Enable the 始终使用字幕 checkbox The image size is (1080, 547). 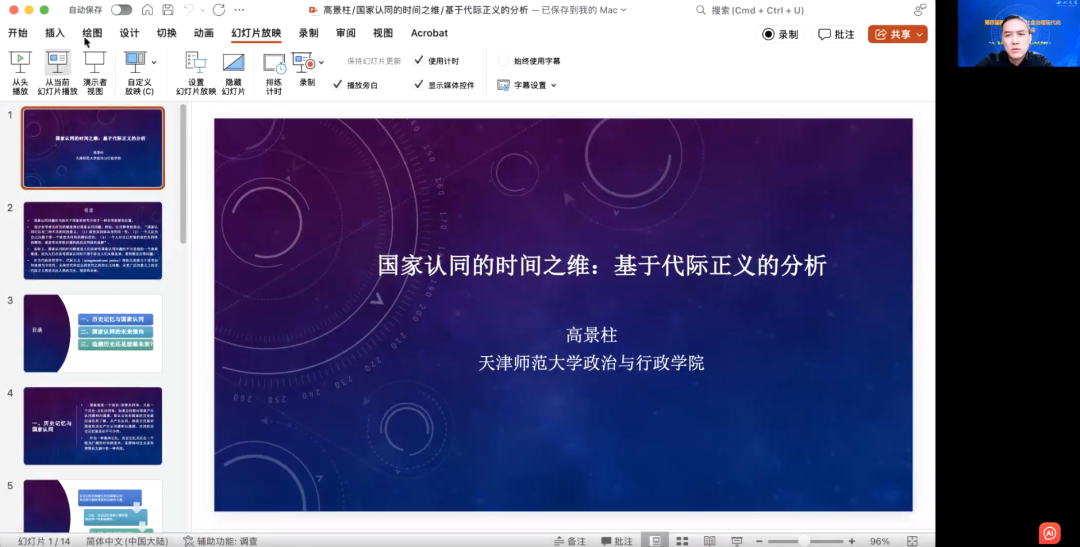[504, 61]
